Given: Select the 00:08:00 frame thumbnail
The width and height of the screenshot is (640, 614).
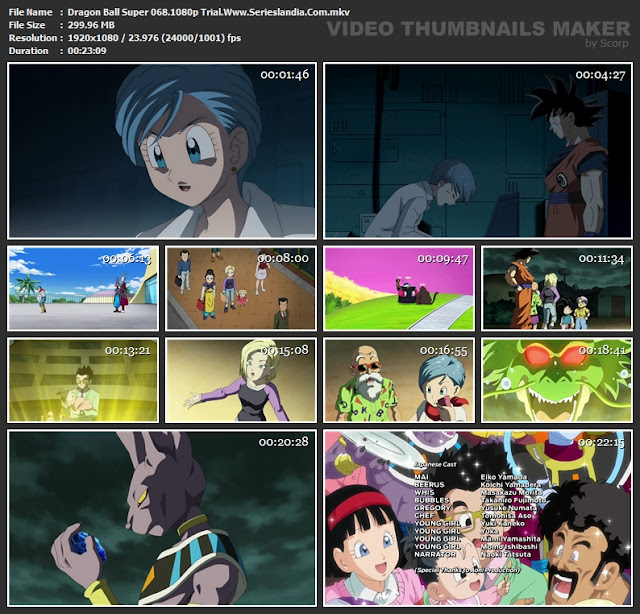Looking at the screenshot, I should [x=241, y=288].
